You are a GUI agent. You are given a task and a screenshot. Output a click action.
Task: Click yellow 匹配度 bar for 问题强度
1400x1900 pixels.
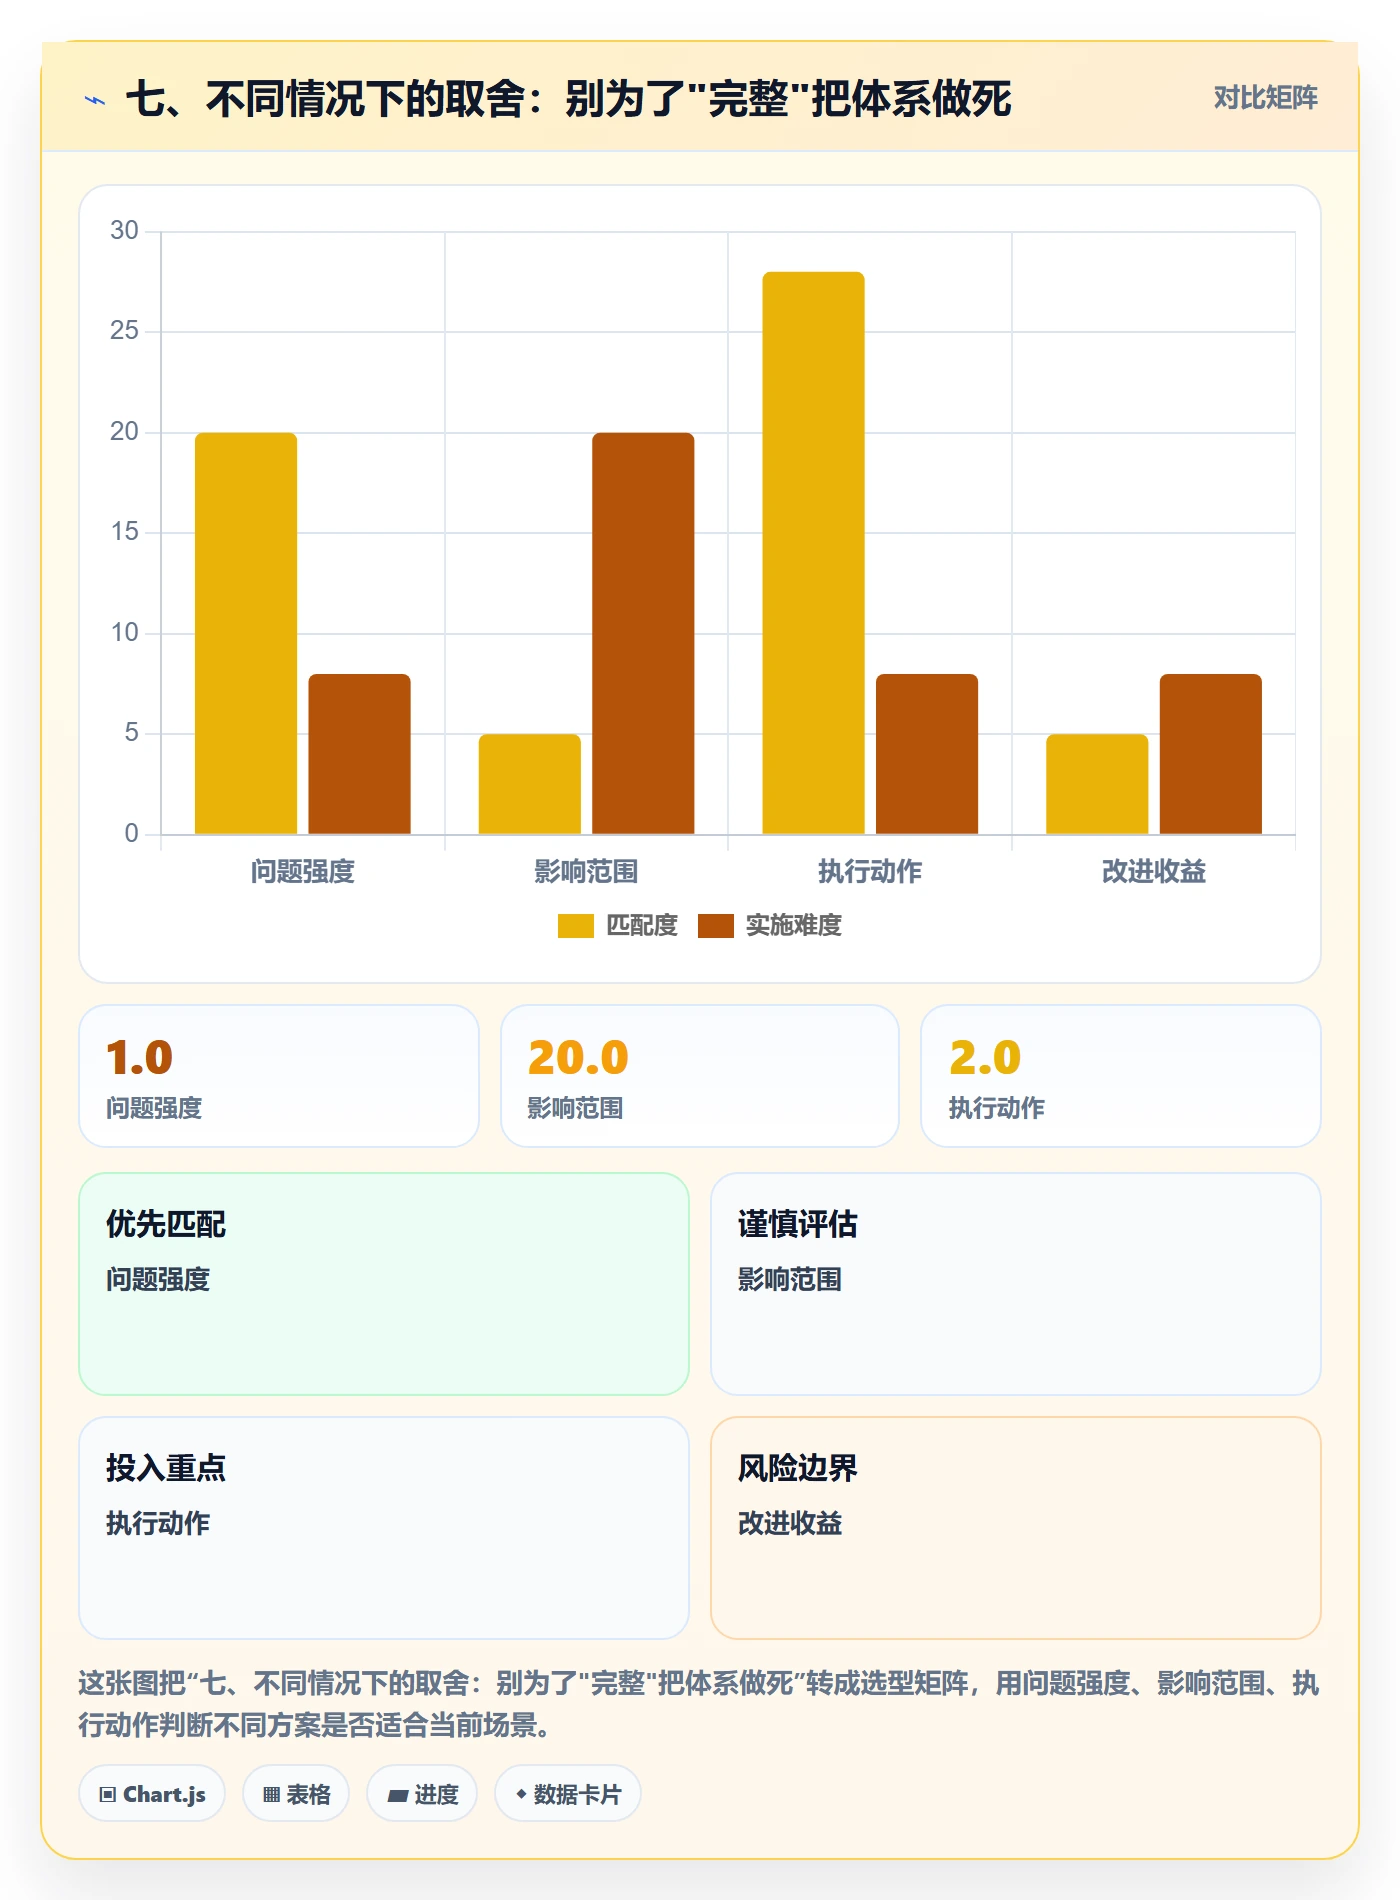pos(246,633)
